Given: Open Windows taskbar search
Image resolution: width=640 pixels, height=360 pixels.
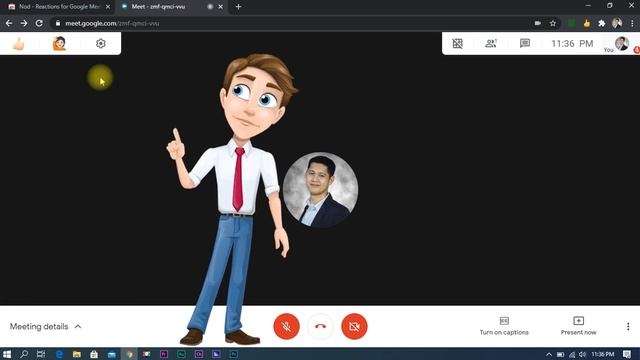Looking at the screenshot, I should pos(24,354).
